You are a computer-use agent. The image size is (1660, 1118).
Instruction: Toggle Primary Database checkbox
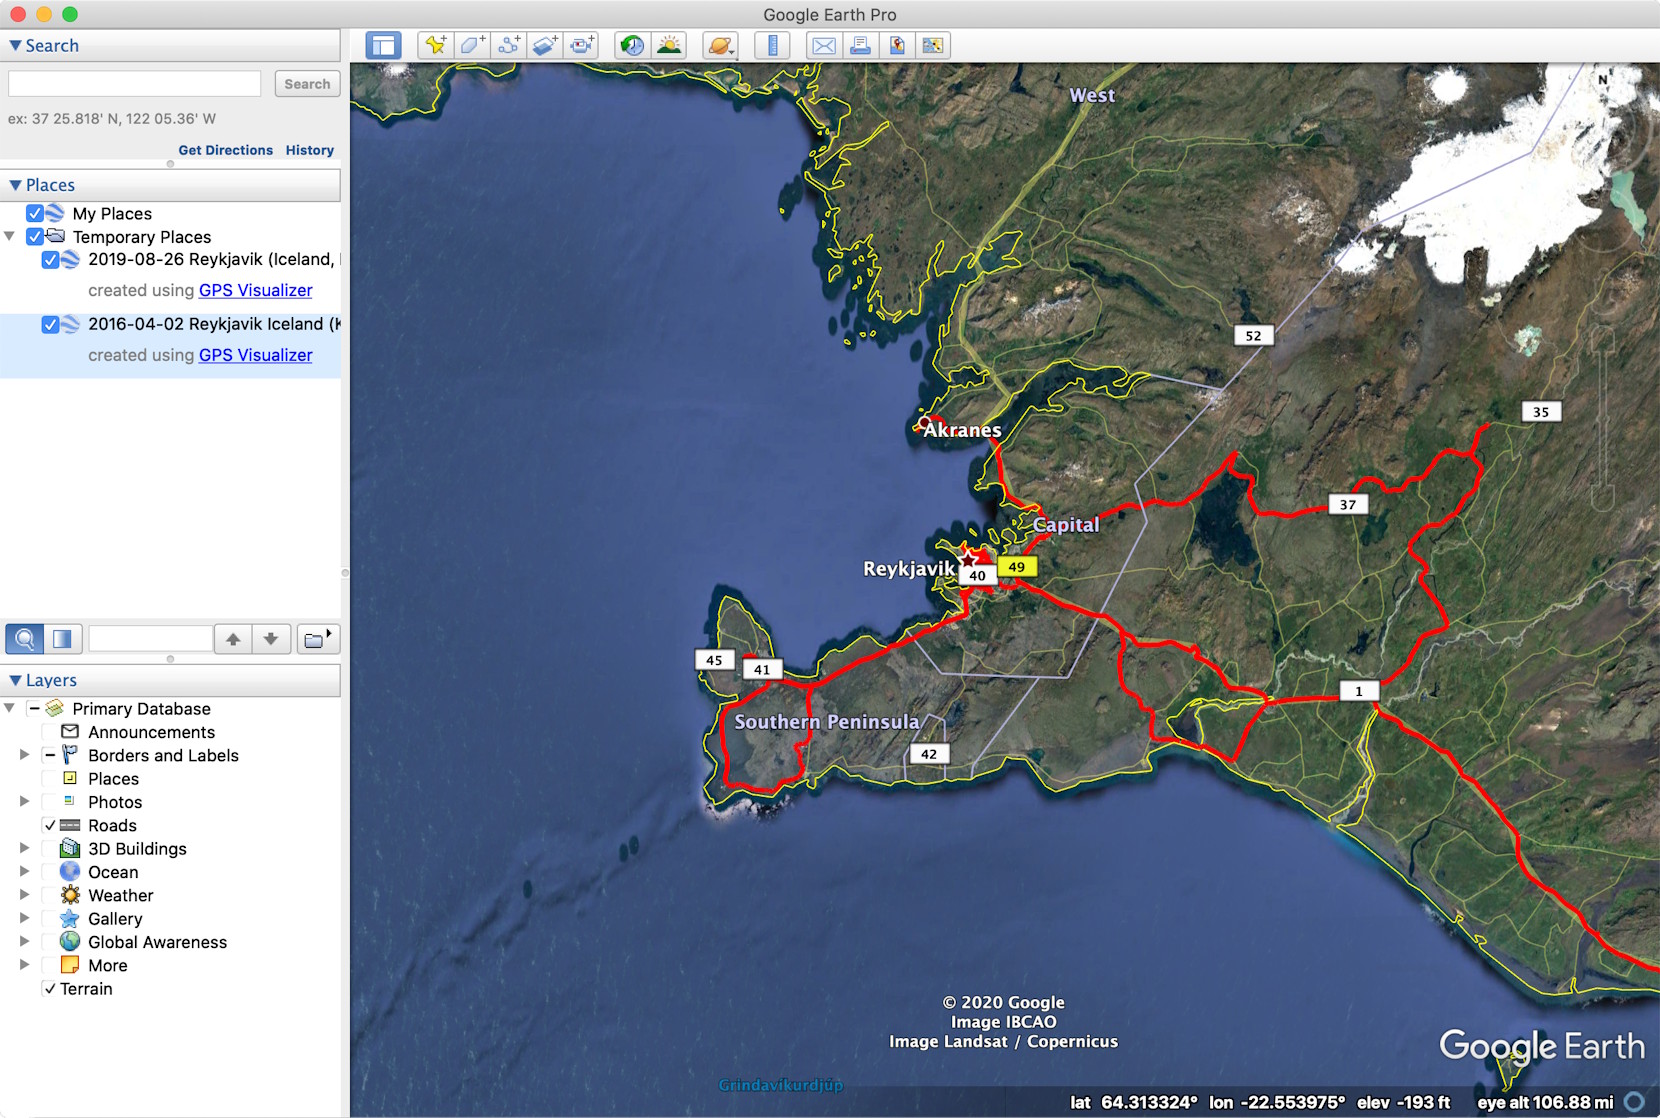pos(34,708)
